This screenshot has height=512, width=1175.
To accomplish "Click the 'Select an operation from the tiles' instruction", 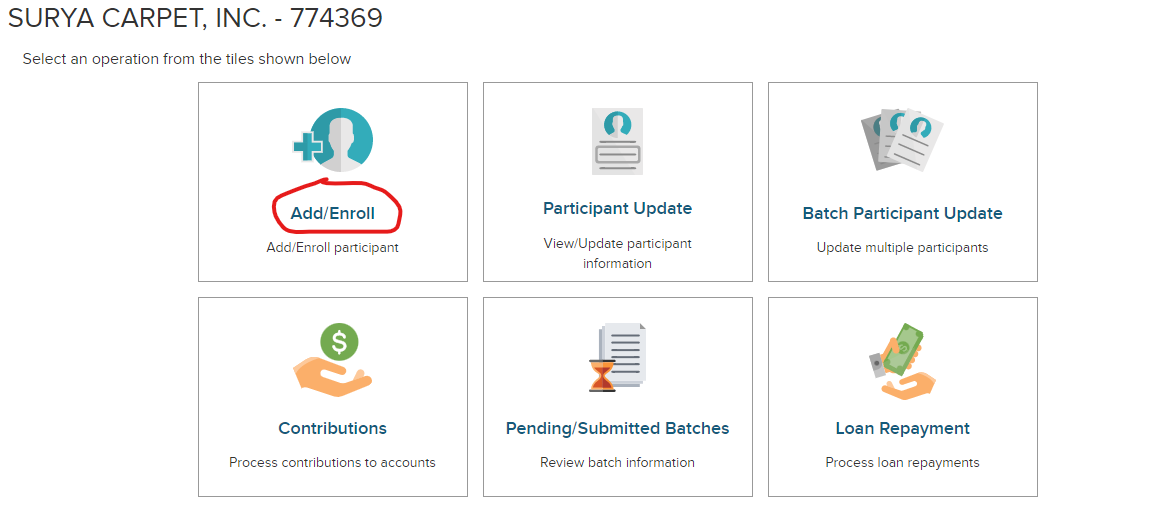I will pos(187,58).
